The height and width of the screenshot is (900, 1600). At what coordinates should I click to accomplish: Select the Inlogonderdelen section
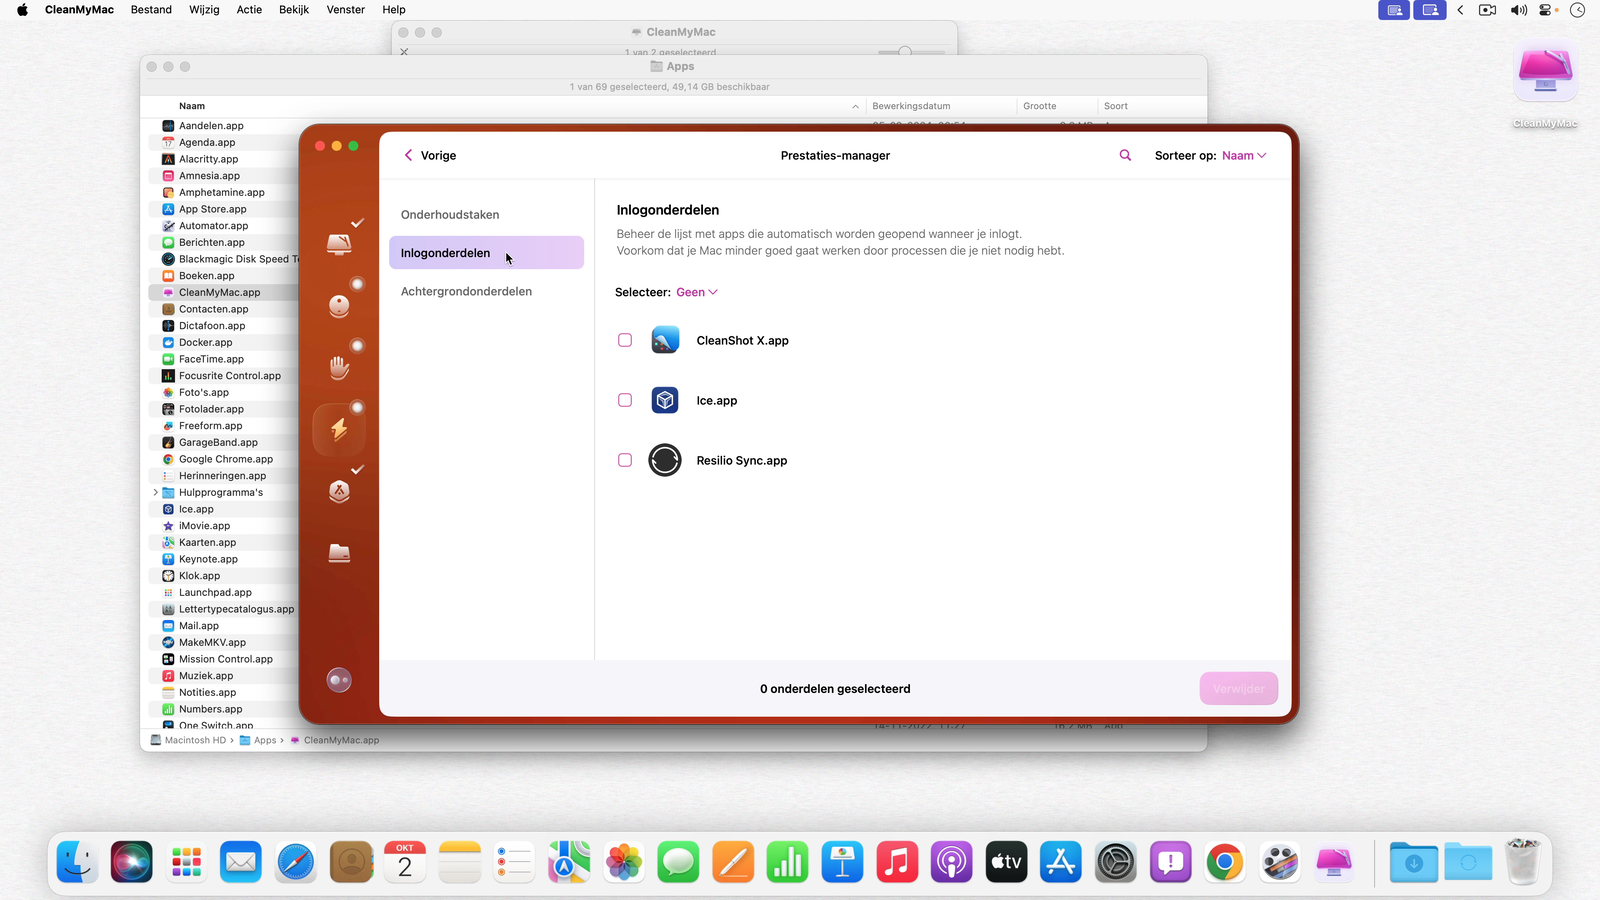tap(486, 253)
